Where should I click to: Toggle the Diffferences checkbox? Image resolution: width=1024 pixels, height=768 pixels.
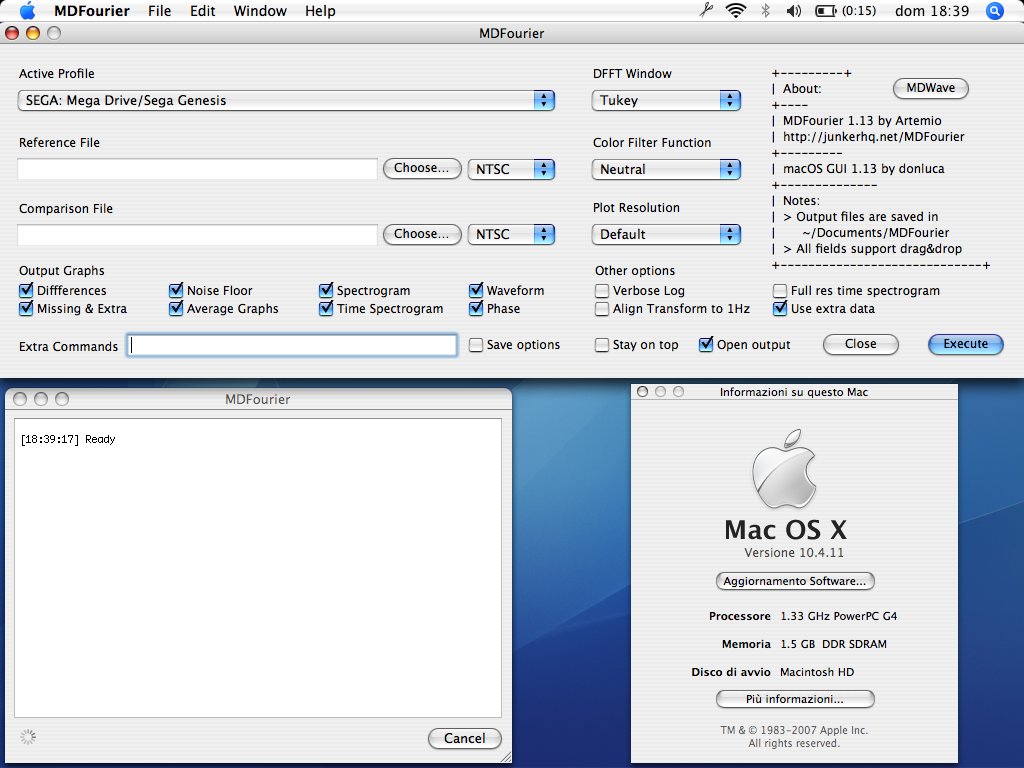pos(26,290)
